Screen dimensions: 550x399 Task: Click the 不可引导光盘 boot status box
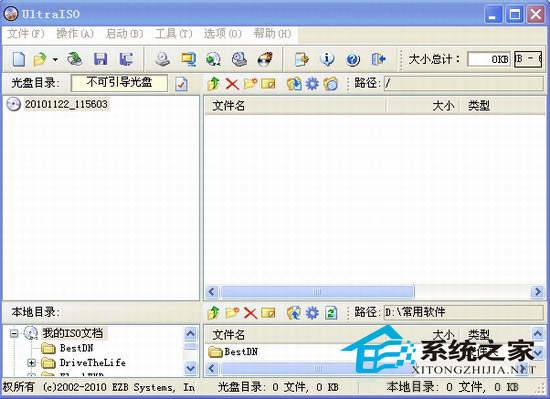click(119, 83)
